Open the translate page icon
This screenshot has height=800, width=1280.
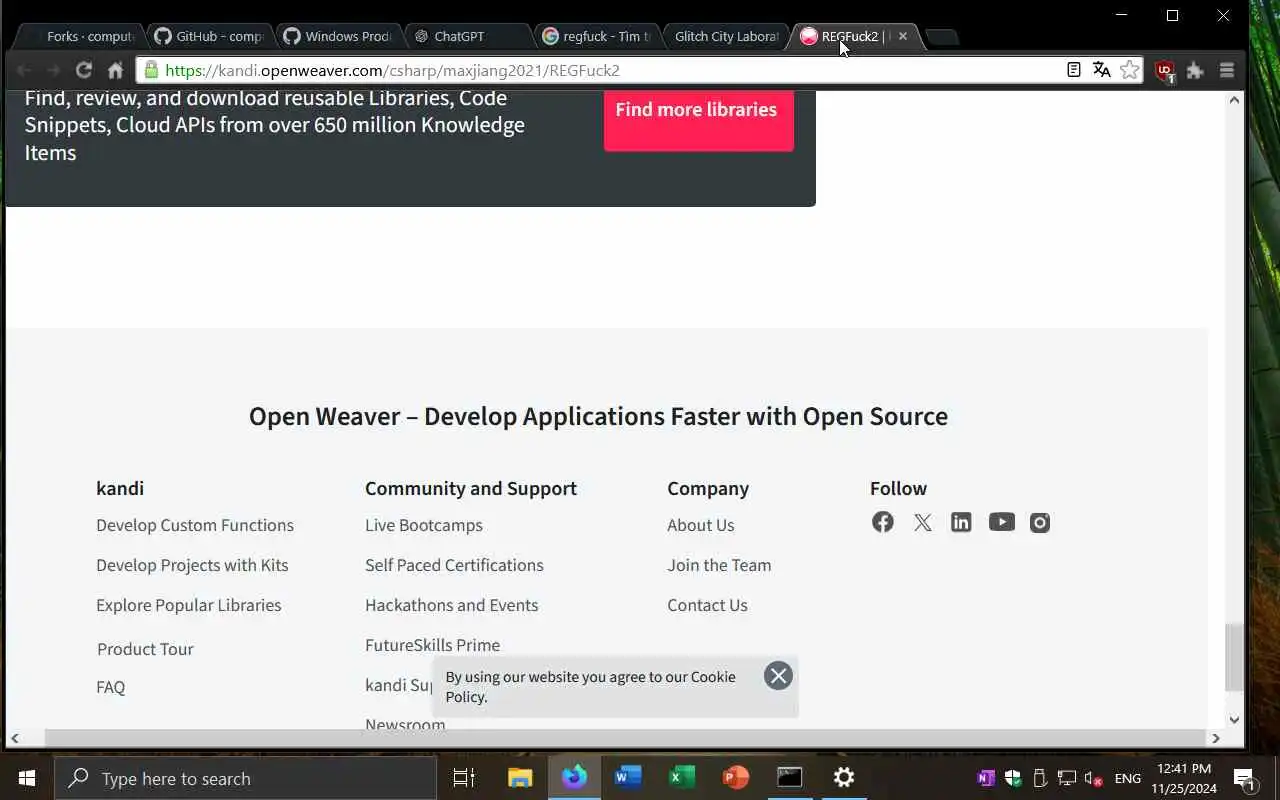click(x=1101, y=70)
